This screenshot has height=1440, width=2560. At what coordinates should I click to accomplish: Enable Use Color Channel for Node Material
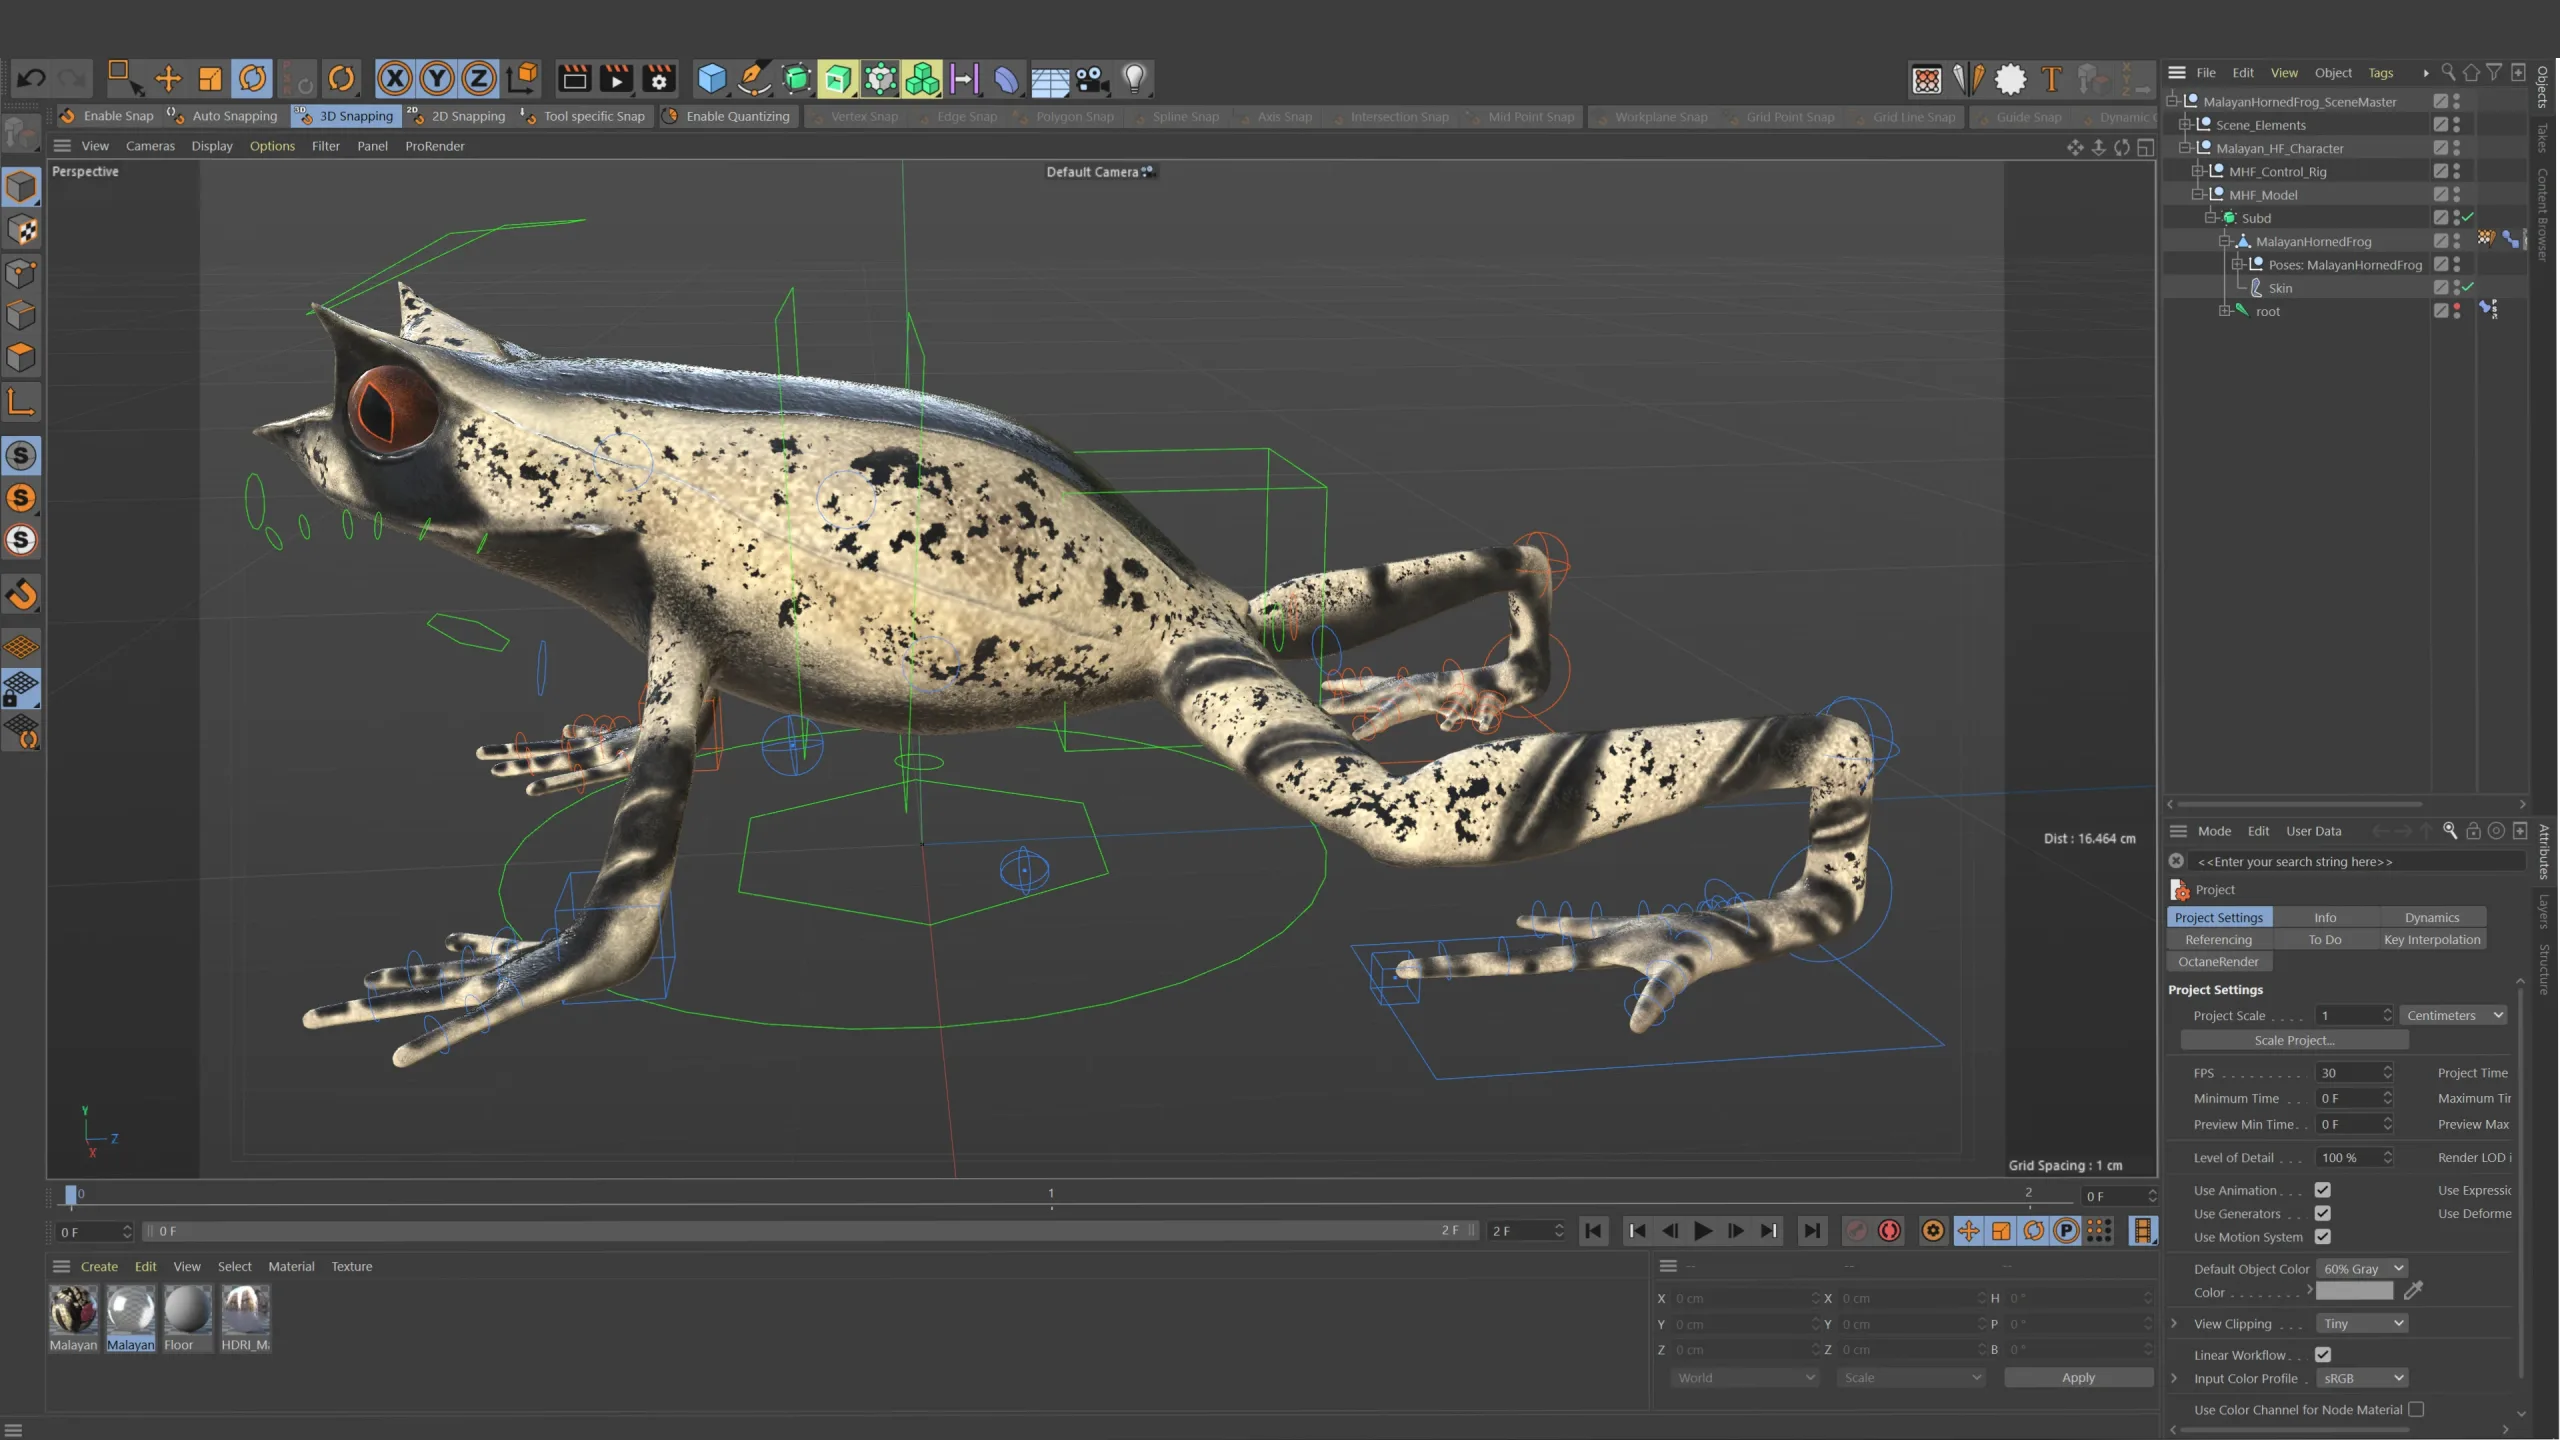click(2416, 1409)
